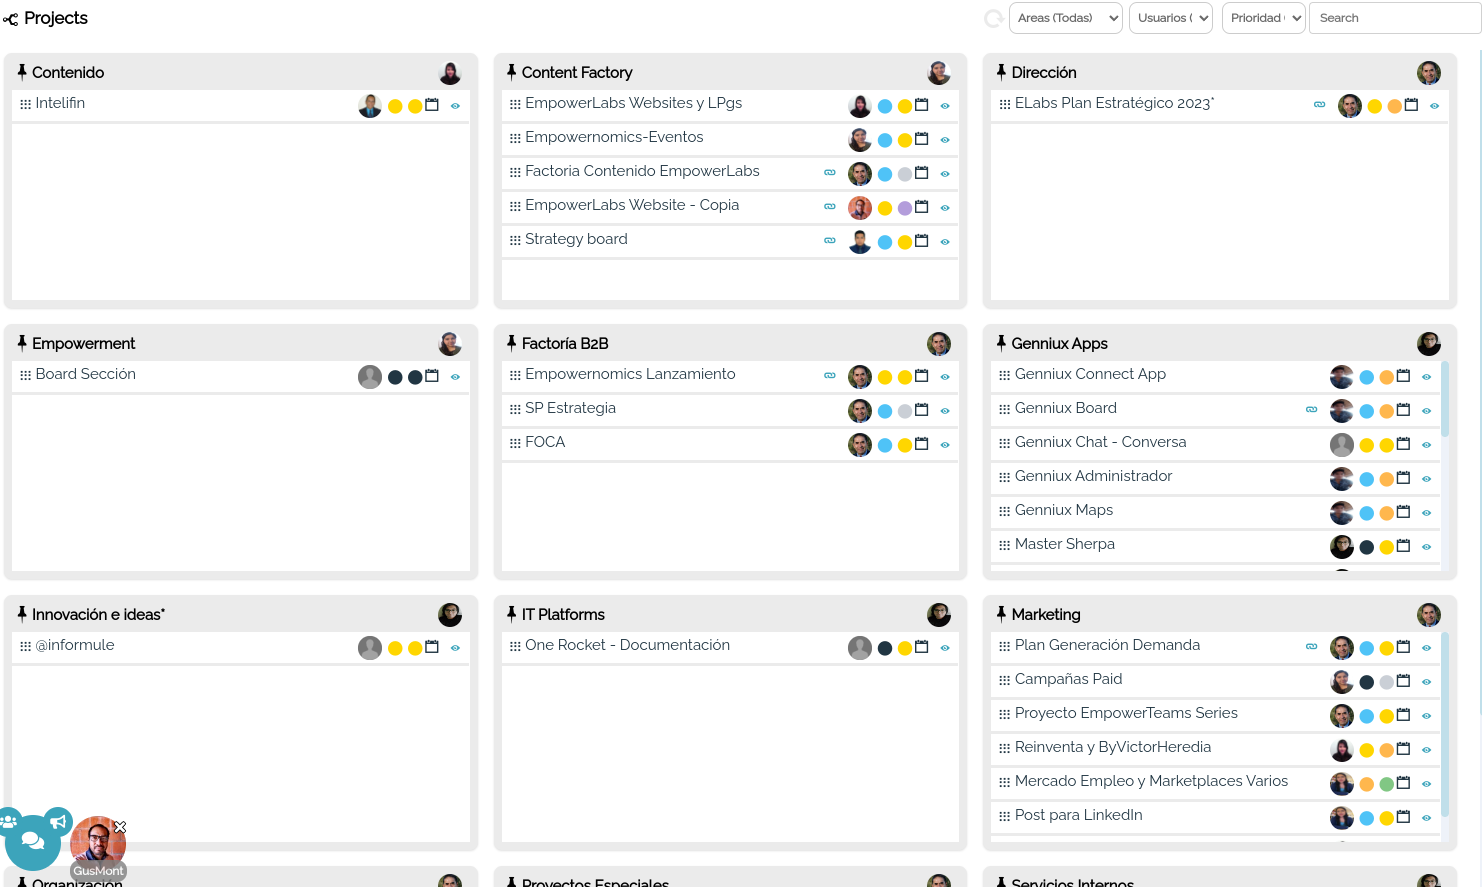
Task: Select the Factoría B2B area title
Action: [565, 343]
